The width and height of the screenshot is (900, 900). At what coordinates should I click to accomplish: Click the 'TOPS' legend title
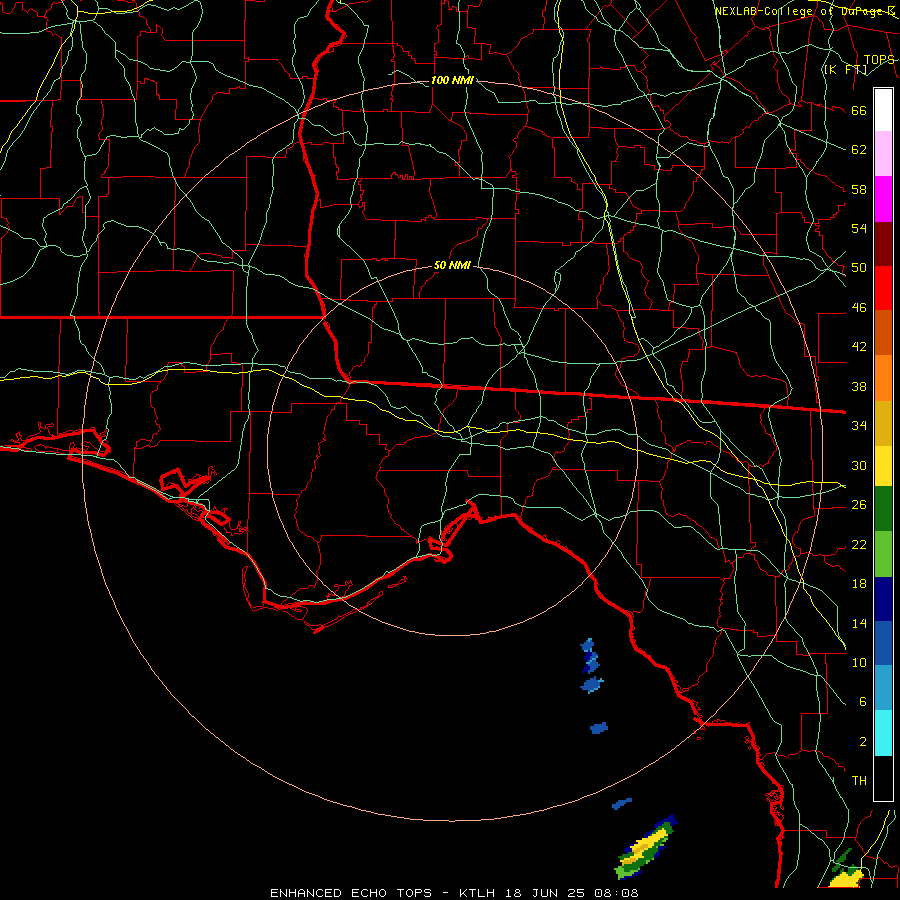pos(879,60)
